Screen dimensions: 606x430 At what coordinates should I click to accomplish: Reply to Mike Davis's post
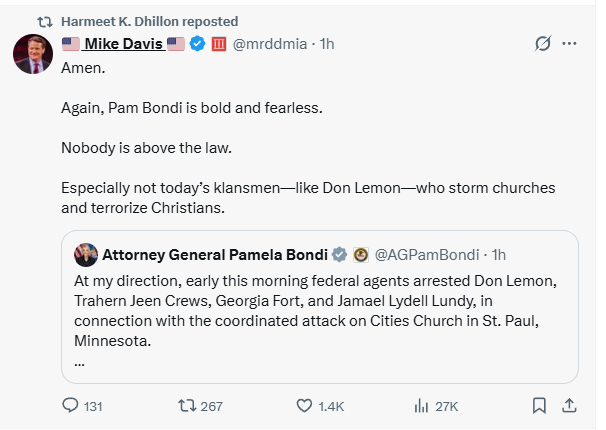click(70, 406)
